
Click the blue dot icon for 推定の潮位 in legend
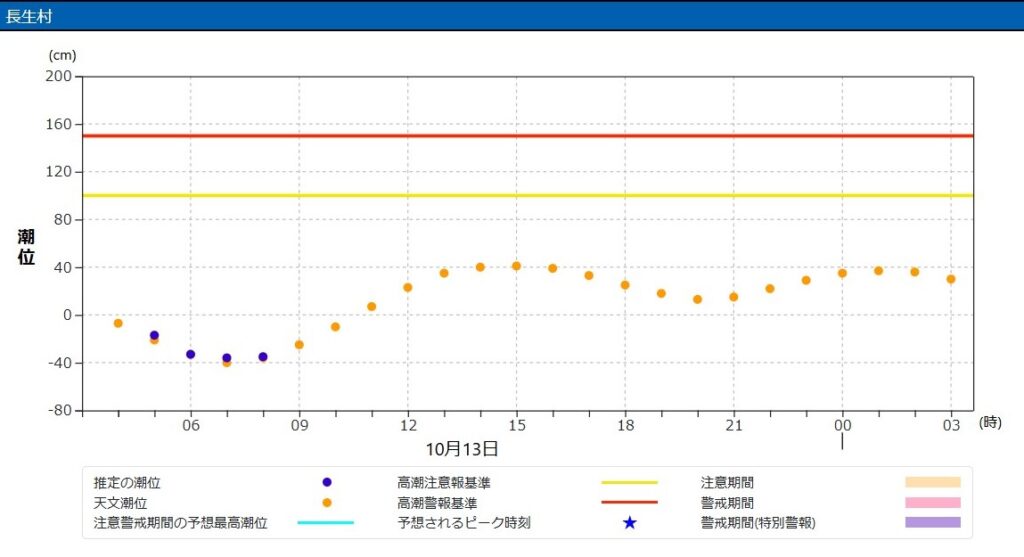(x=327, y=482)
